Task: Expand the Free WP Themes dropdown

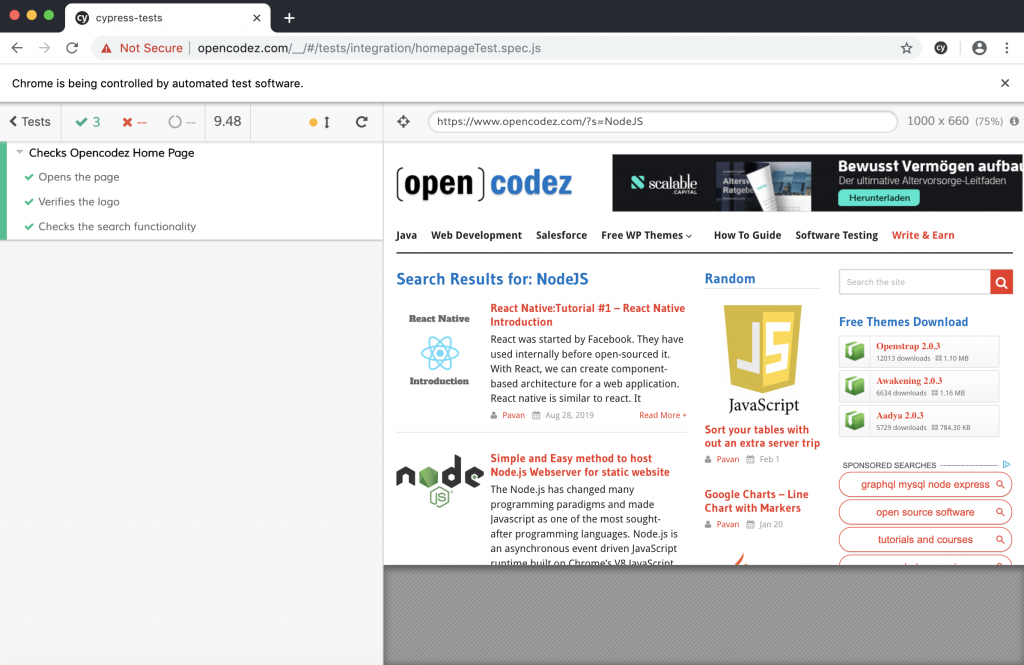Action: coord(647,235)
